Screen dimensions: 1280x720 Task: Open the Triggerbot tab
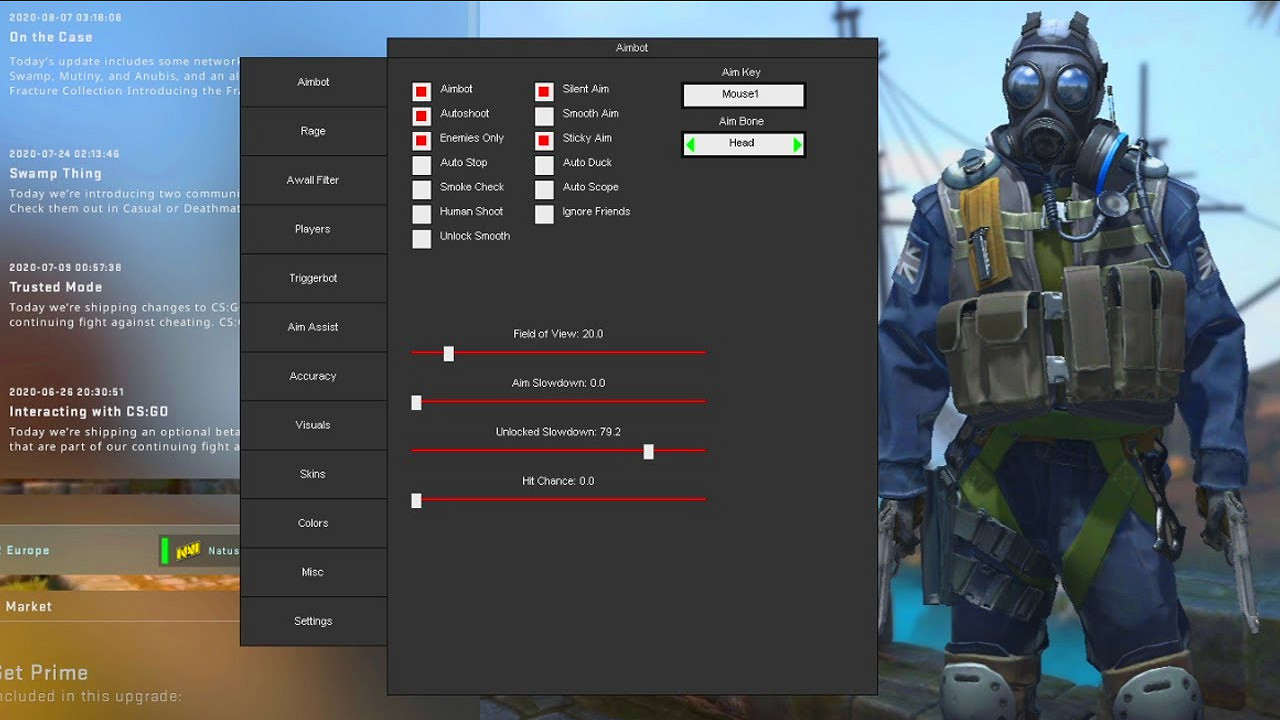313,277
